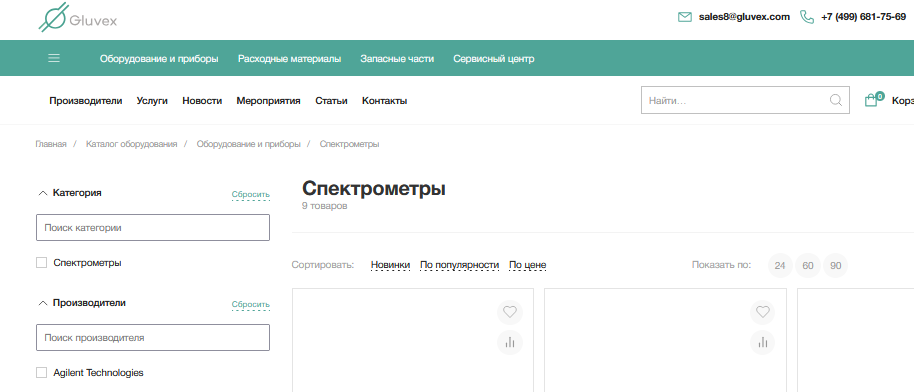The image size is (914, 392).
Task: Compare first product with chart icon
Action: [510, 342]
